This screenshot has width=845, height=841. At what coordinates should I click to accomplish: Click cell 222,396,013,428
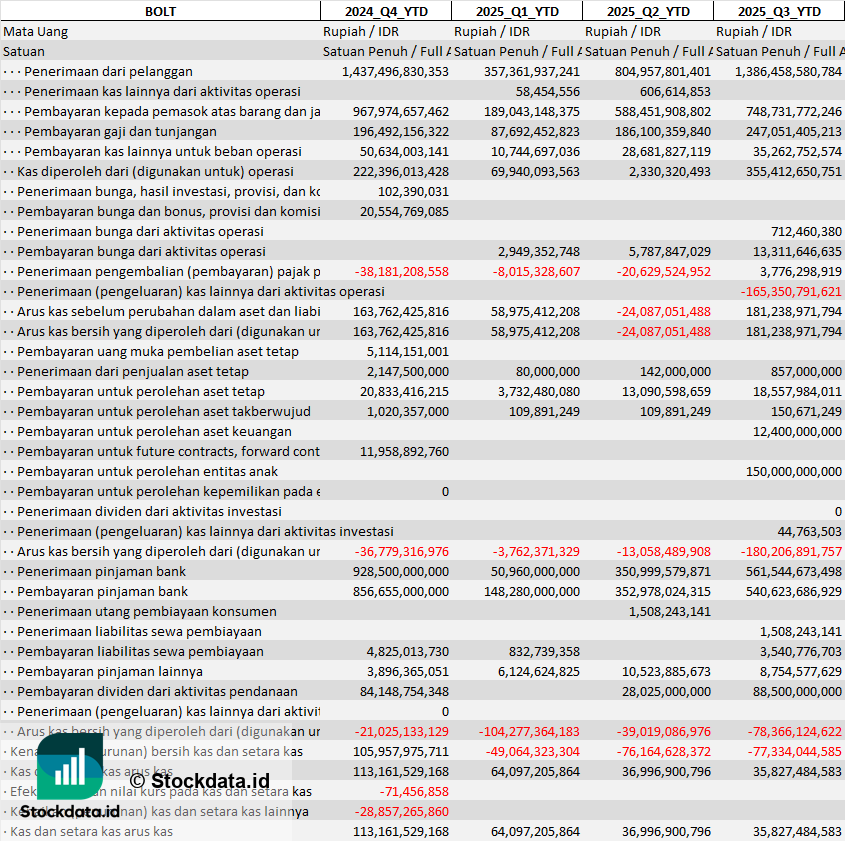click(401, 172)
